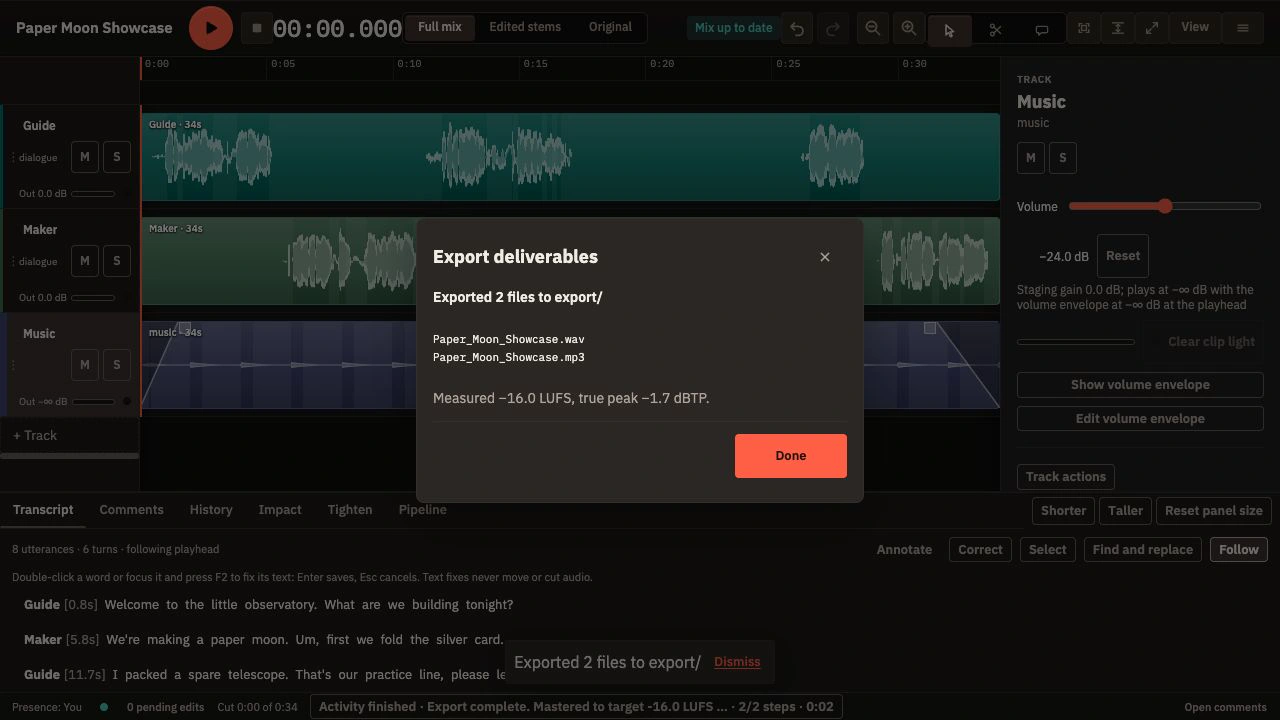Switch to the Comments tab
The width and height of the screenshot is (1280, 720).
[x=131, y=510]
